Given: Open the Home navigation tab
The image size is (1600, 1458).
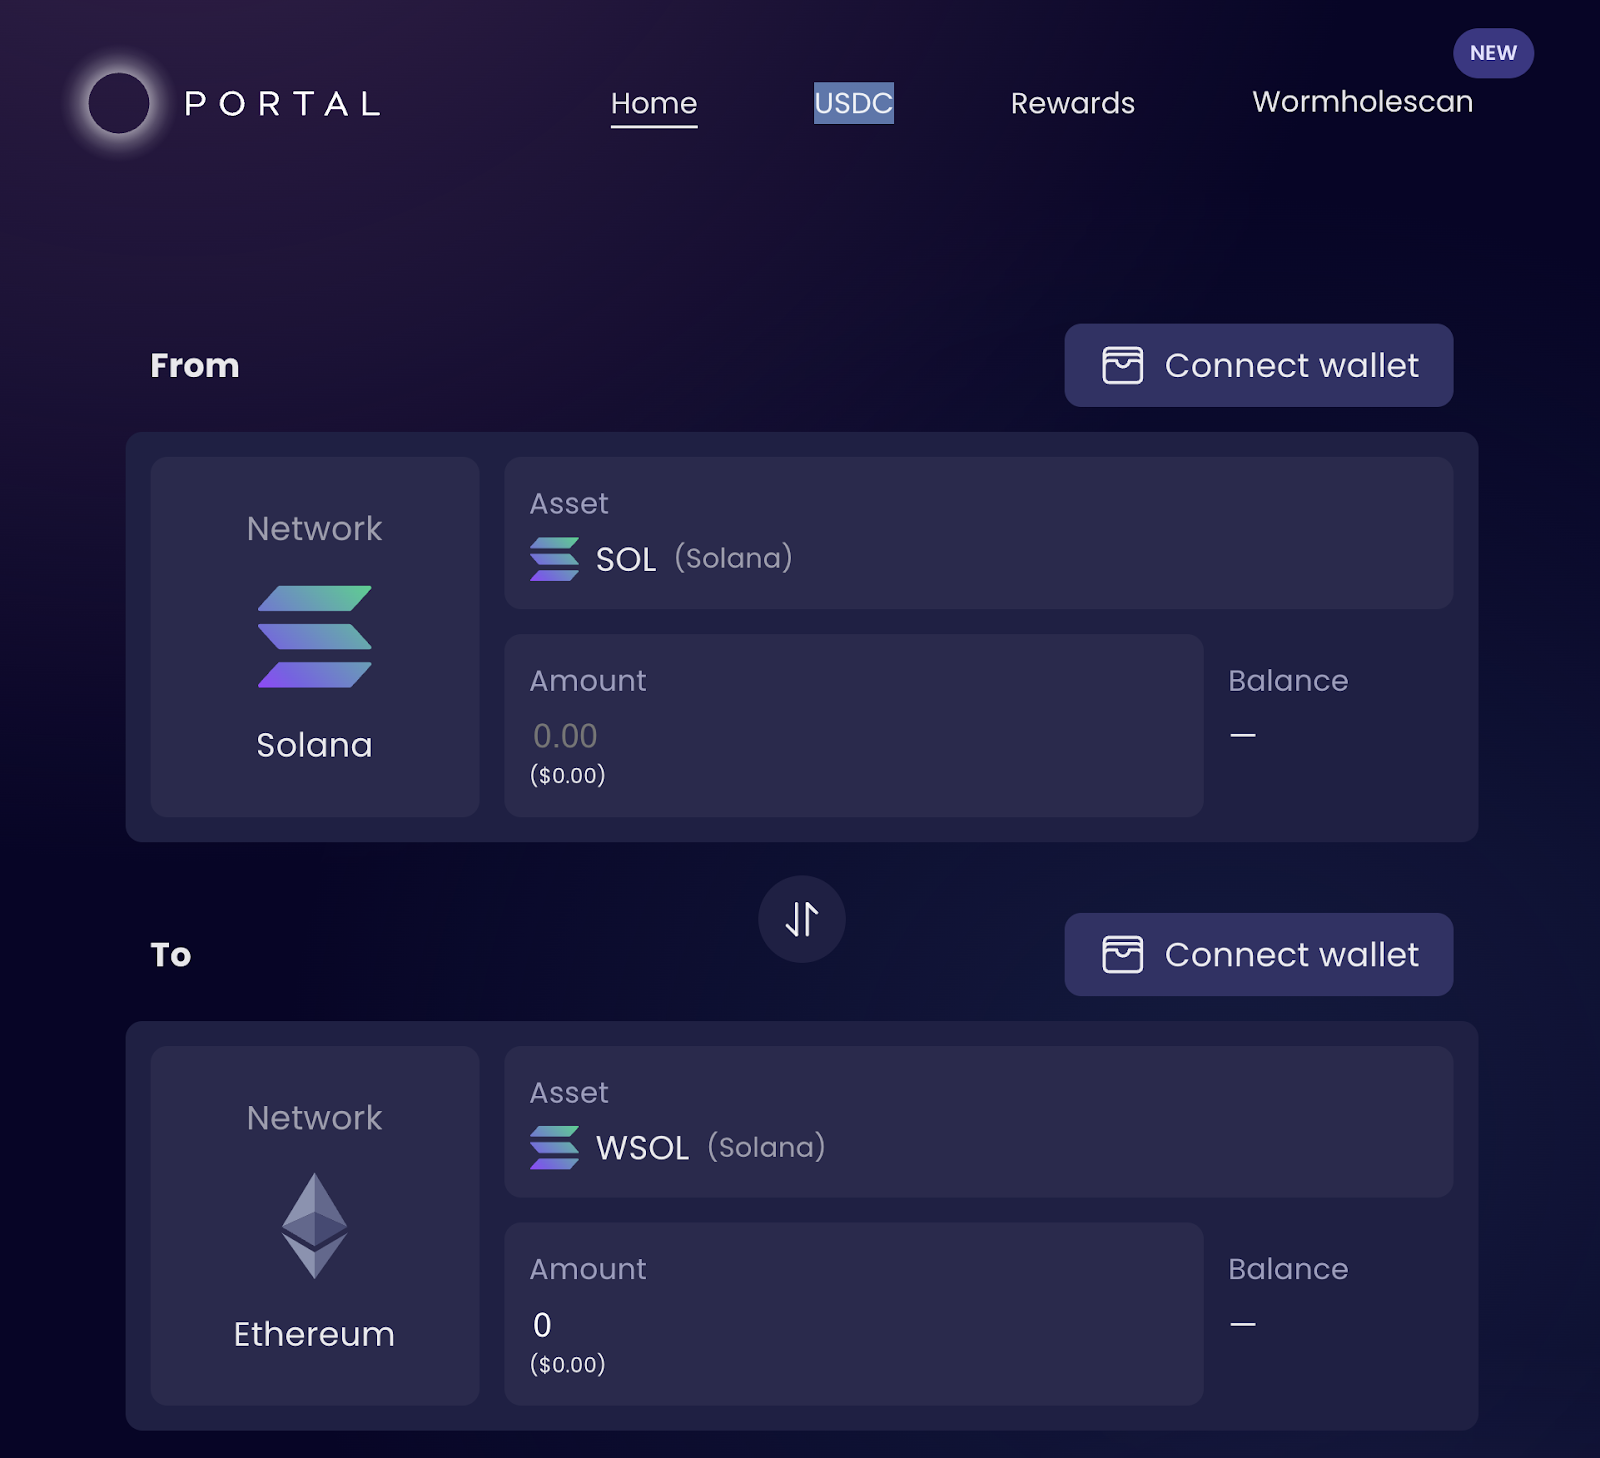Looking at the screenshot, I should pos(654,103).
